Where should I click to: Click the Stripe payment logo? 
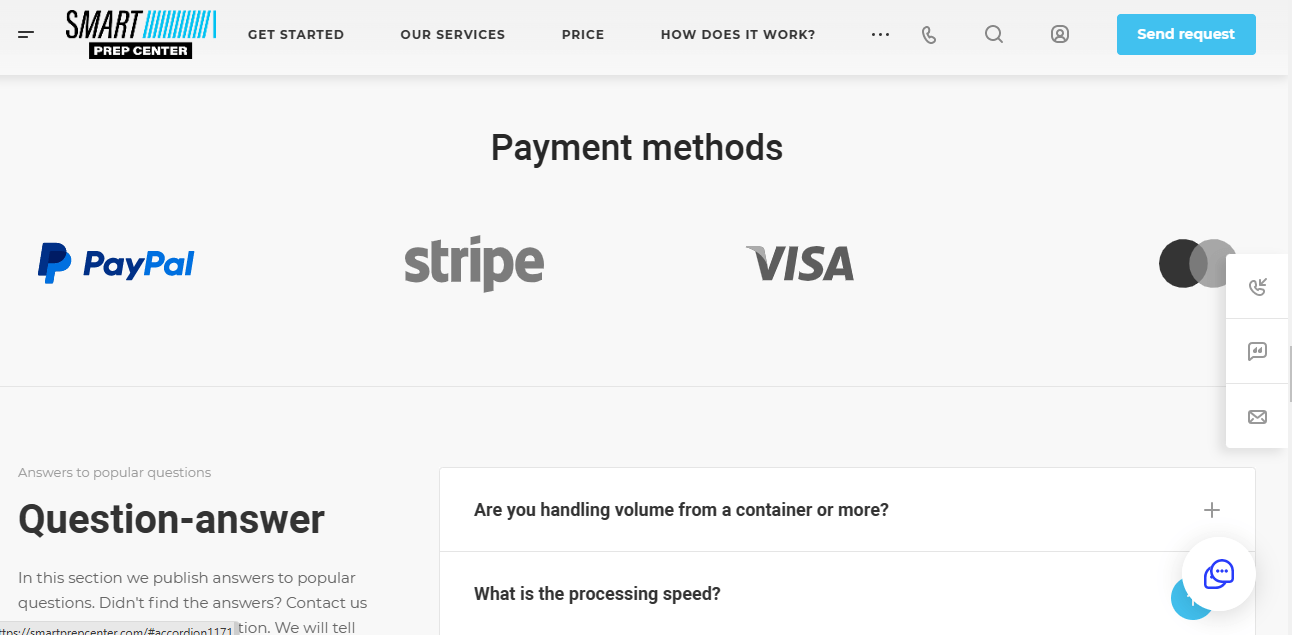474,263
